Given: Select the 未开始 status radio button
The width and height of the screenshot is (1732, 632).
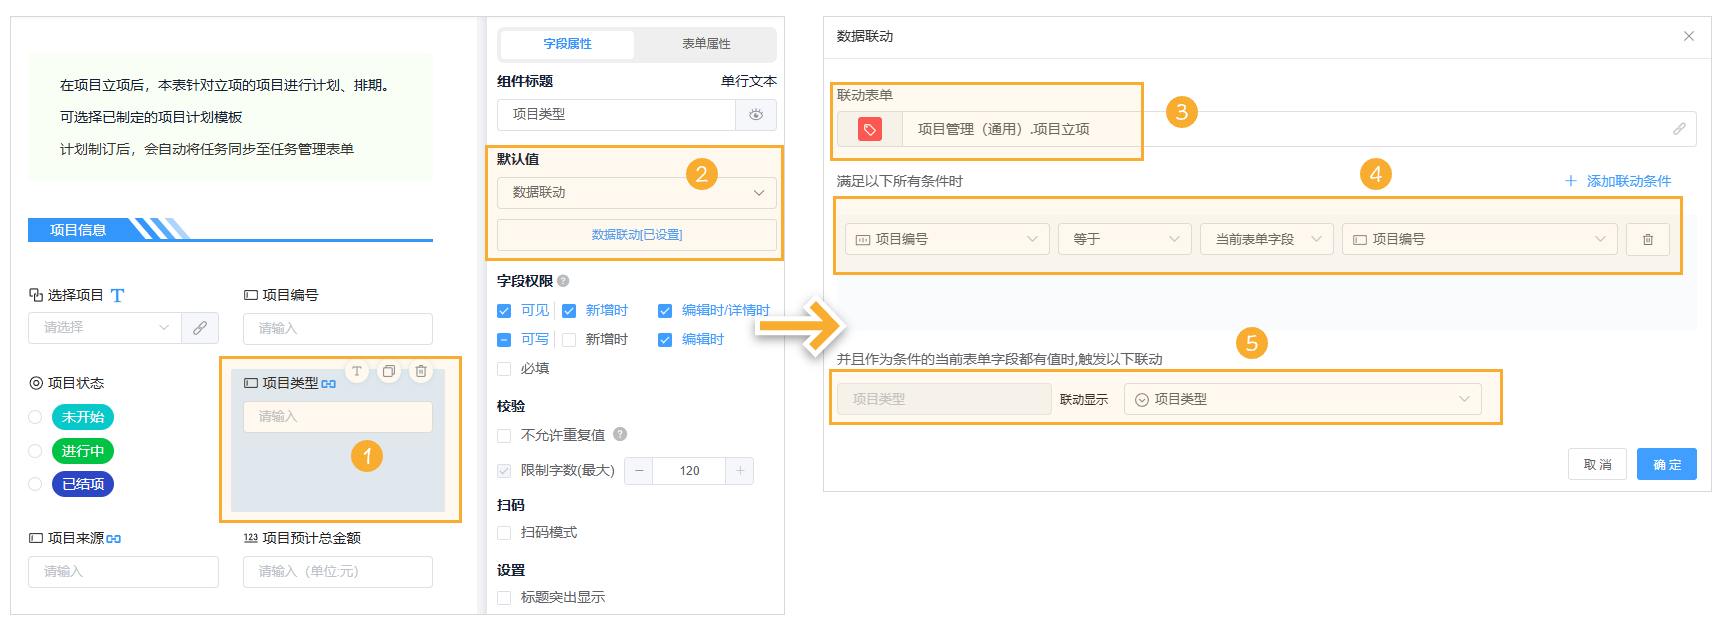Looking at the screenshot, I should (x=35, y=417).
